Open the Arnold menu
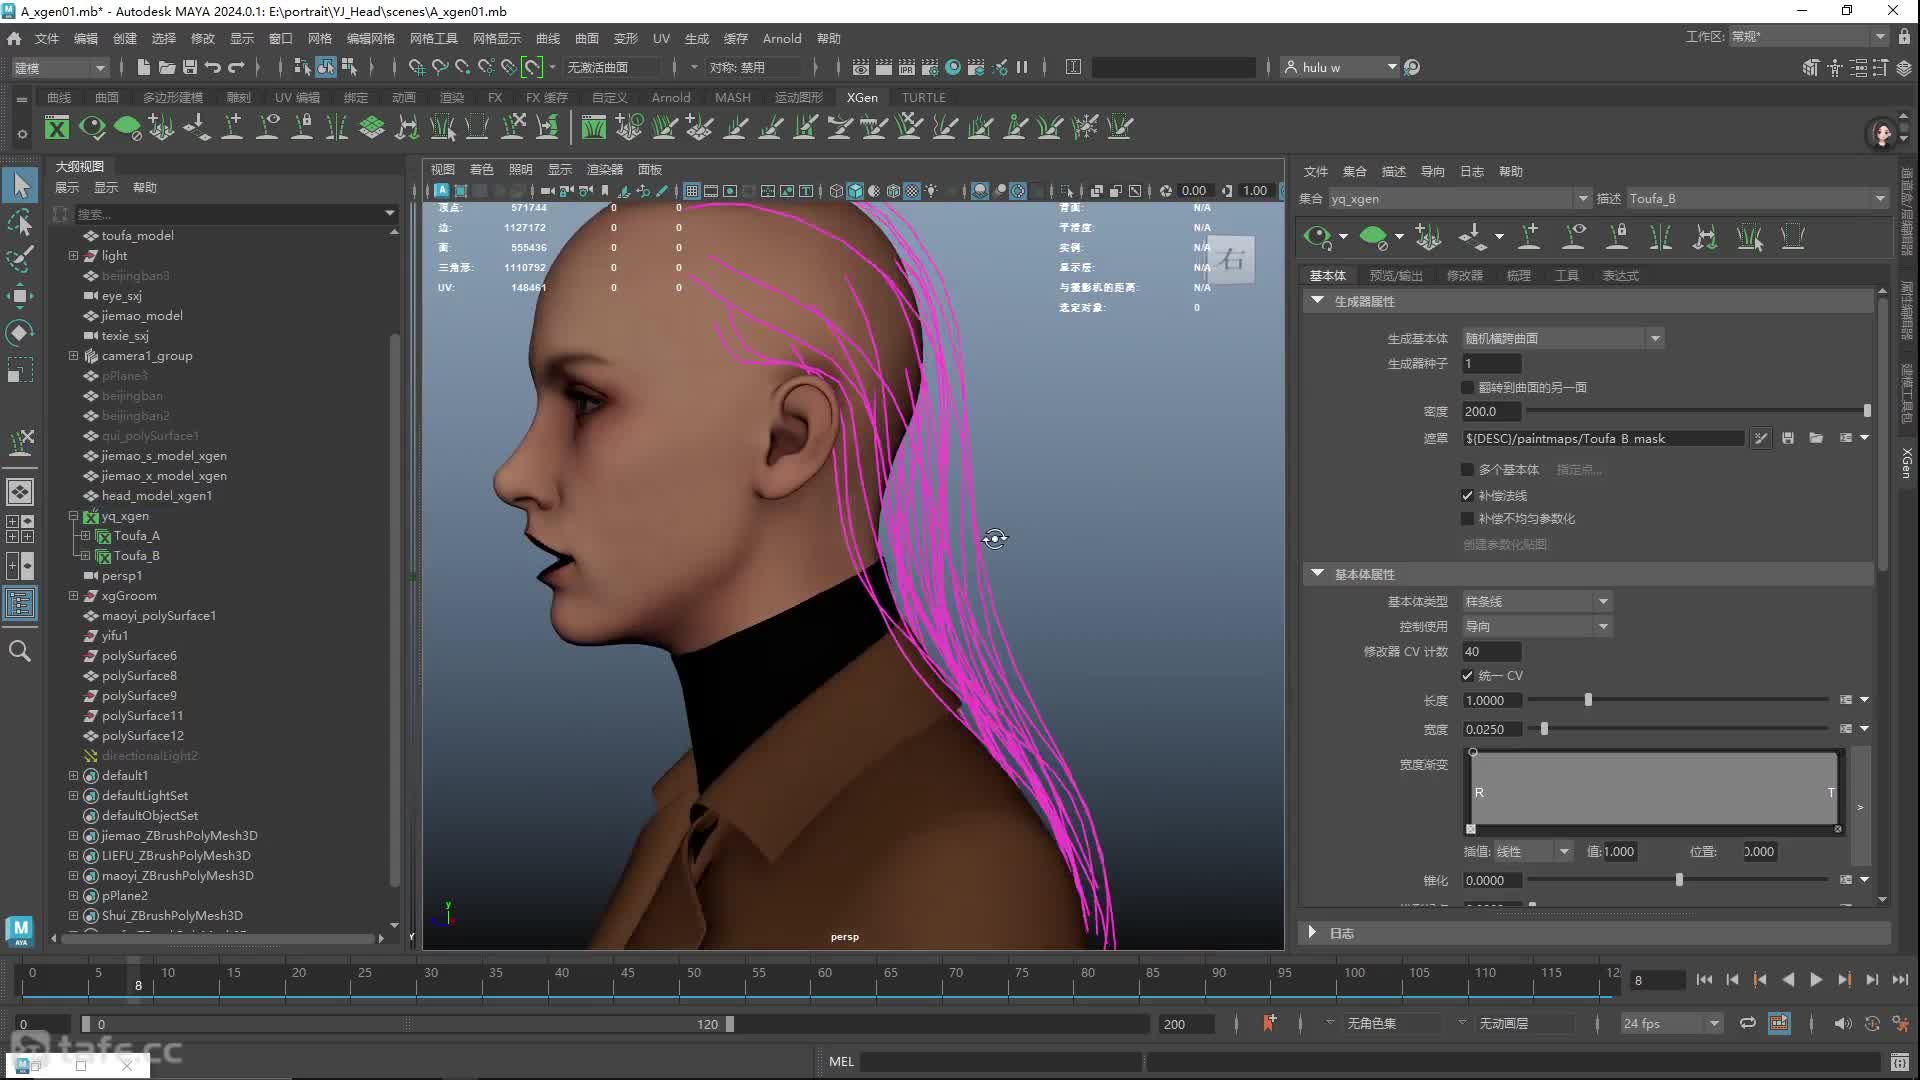The image size is (1920, 1080). pos(781,38)
